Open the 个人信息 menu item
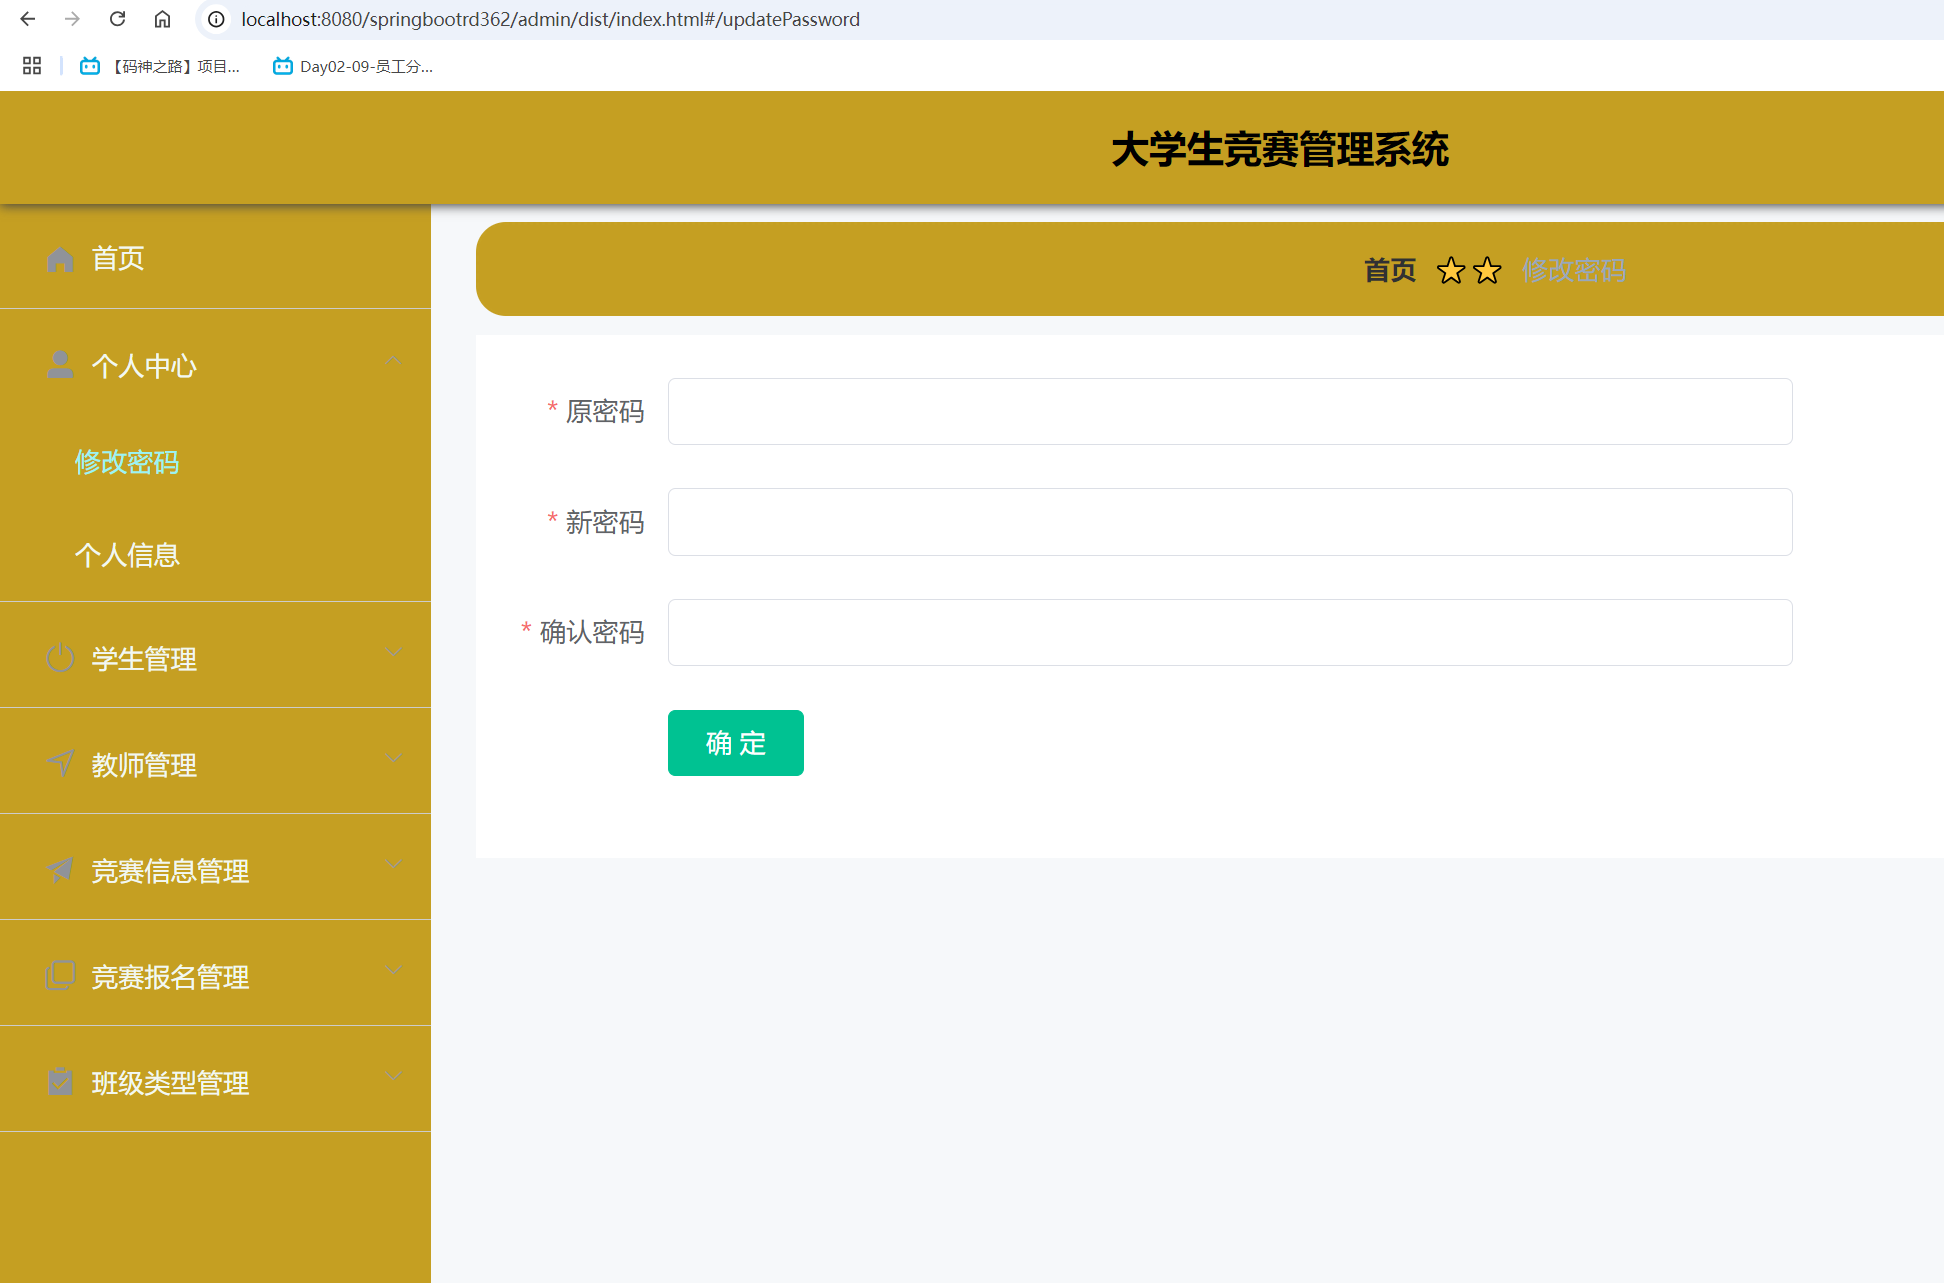This screenshot has height=1283, width=1944. click(x=127, y=555)
